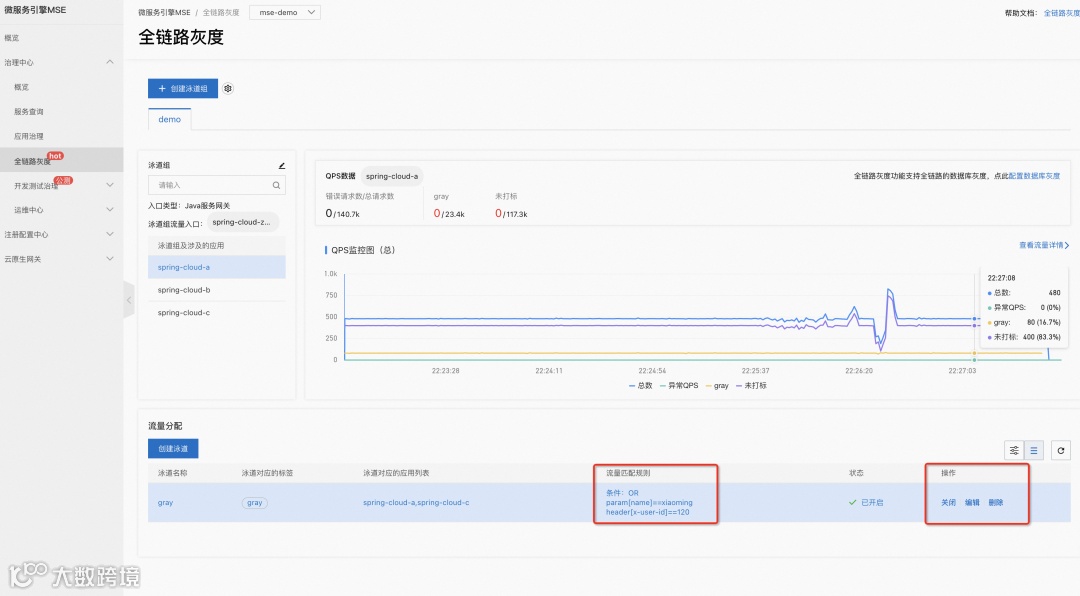Expand the 注册配置中心 menu
The height and width of the screenshot is (596, 1080).
(110, 234)
